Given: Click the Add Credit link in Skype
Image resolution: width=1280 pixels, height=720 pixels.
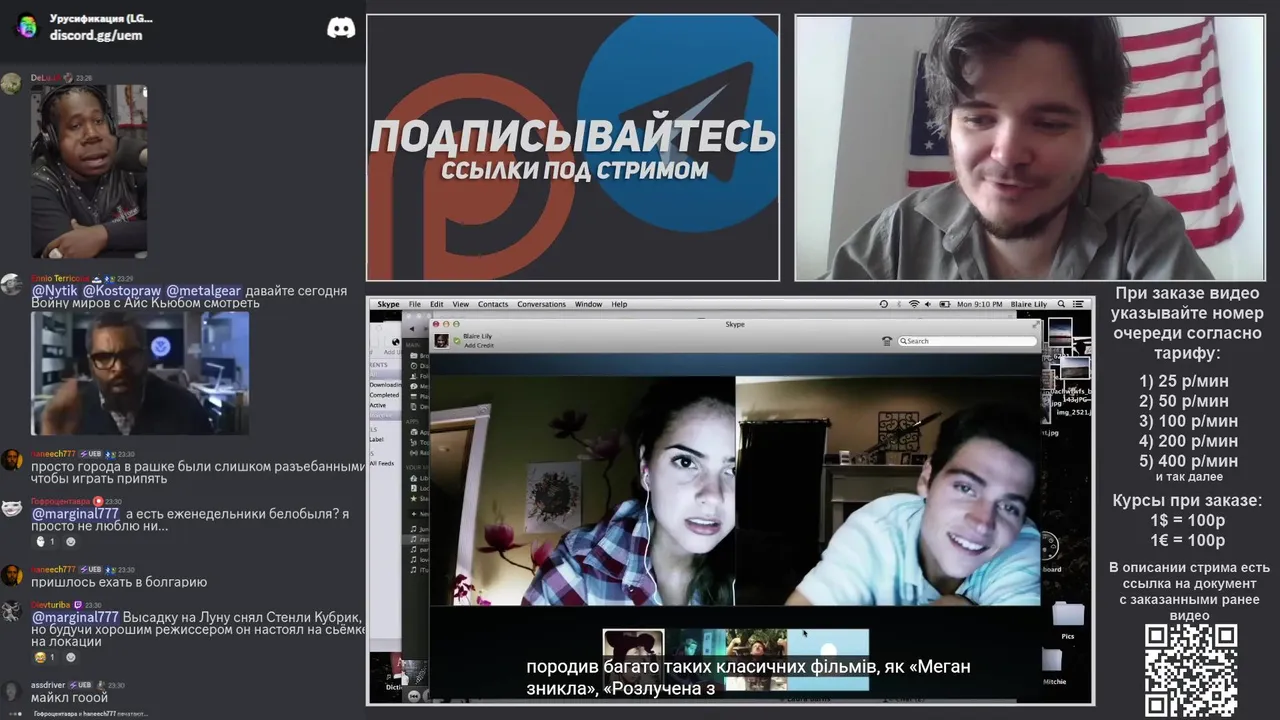Looking at the screenshot, I should pos(479,345).
